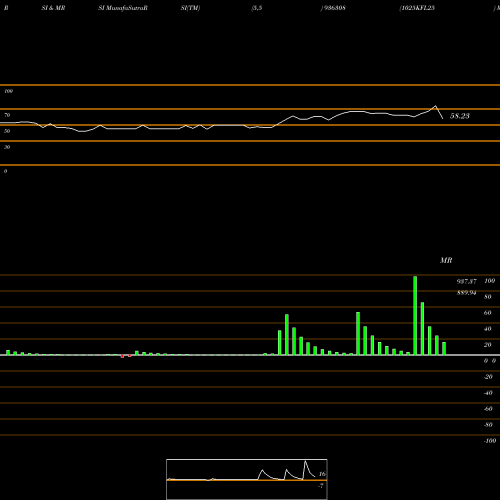The width and height of the screenshot is (500, 500).
Task: Click the RSI axis label 30
Action: (x=7, y=147)
